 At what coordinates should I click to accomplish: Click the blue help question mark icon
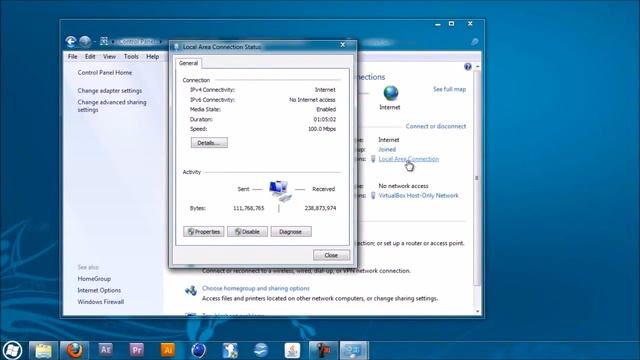(x=468, y=67)
